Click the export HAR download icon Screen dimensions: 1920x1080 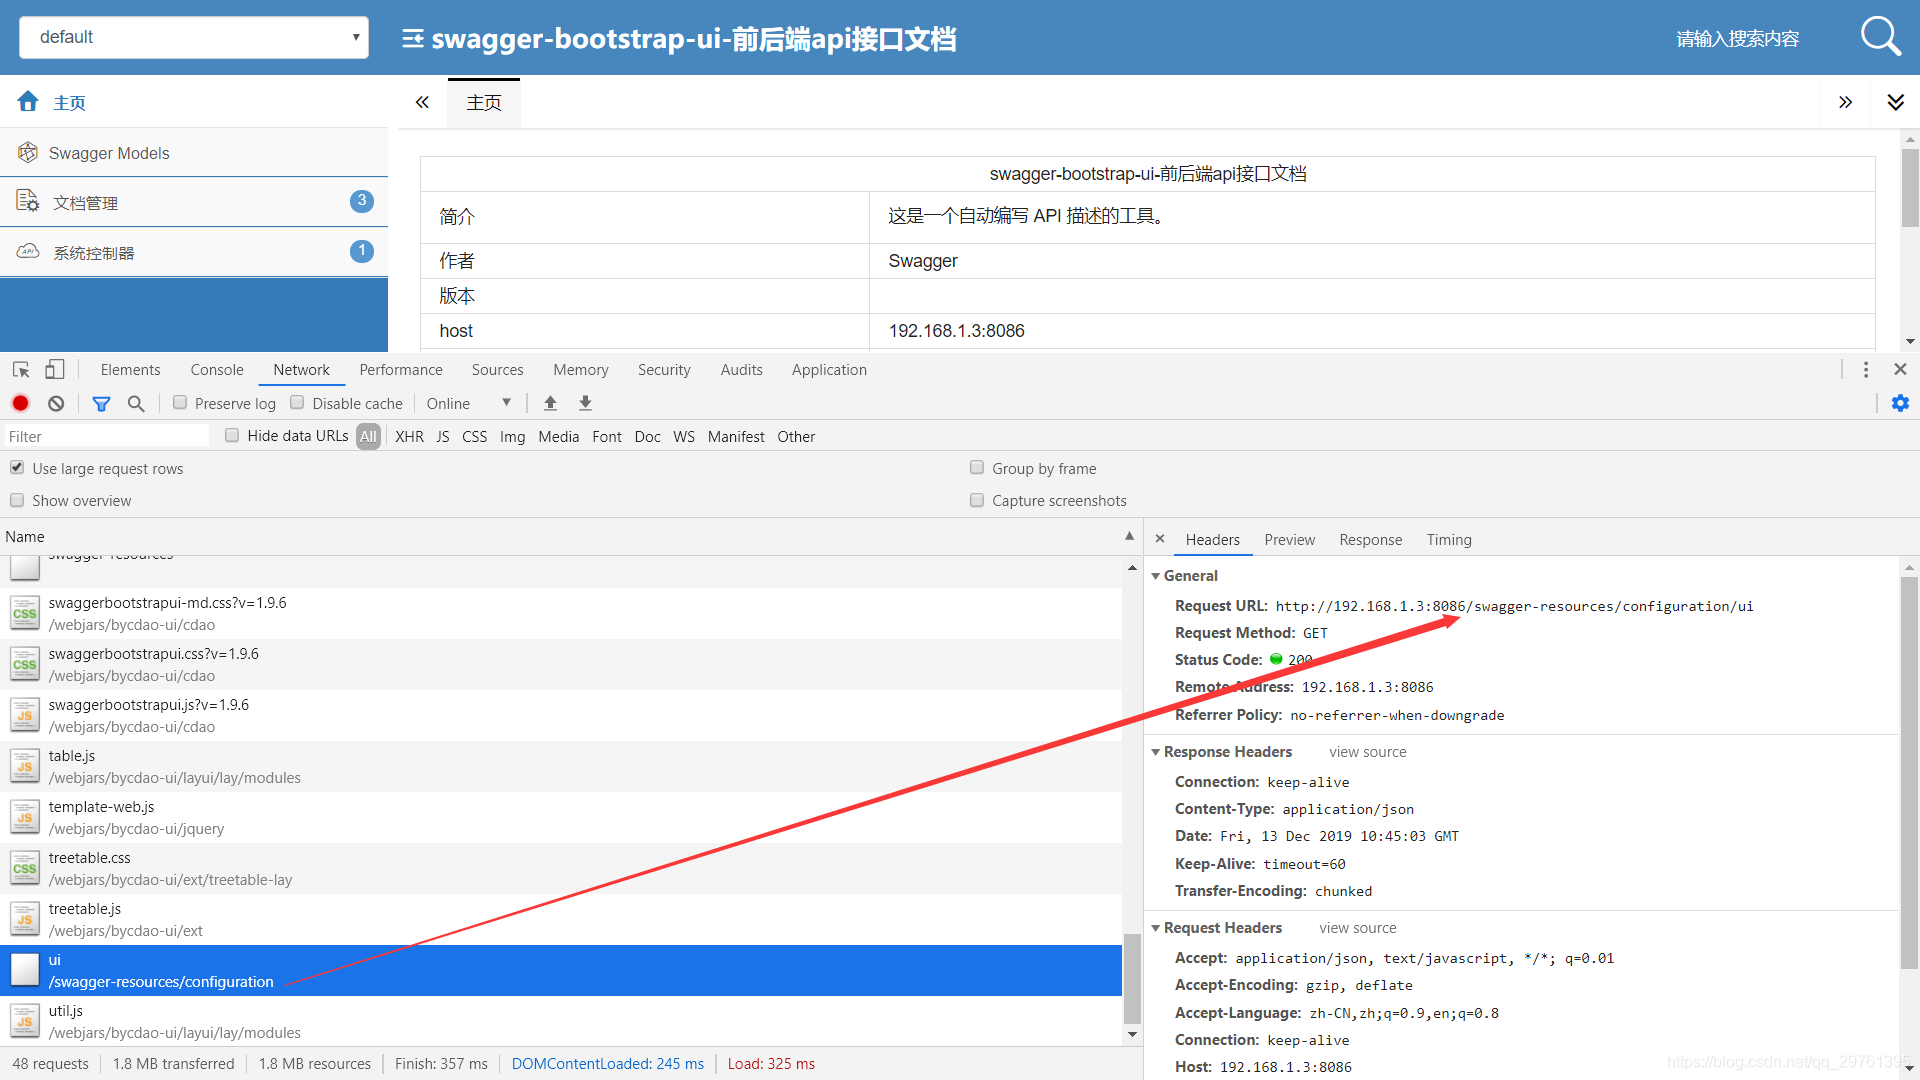click(586, 403)
